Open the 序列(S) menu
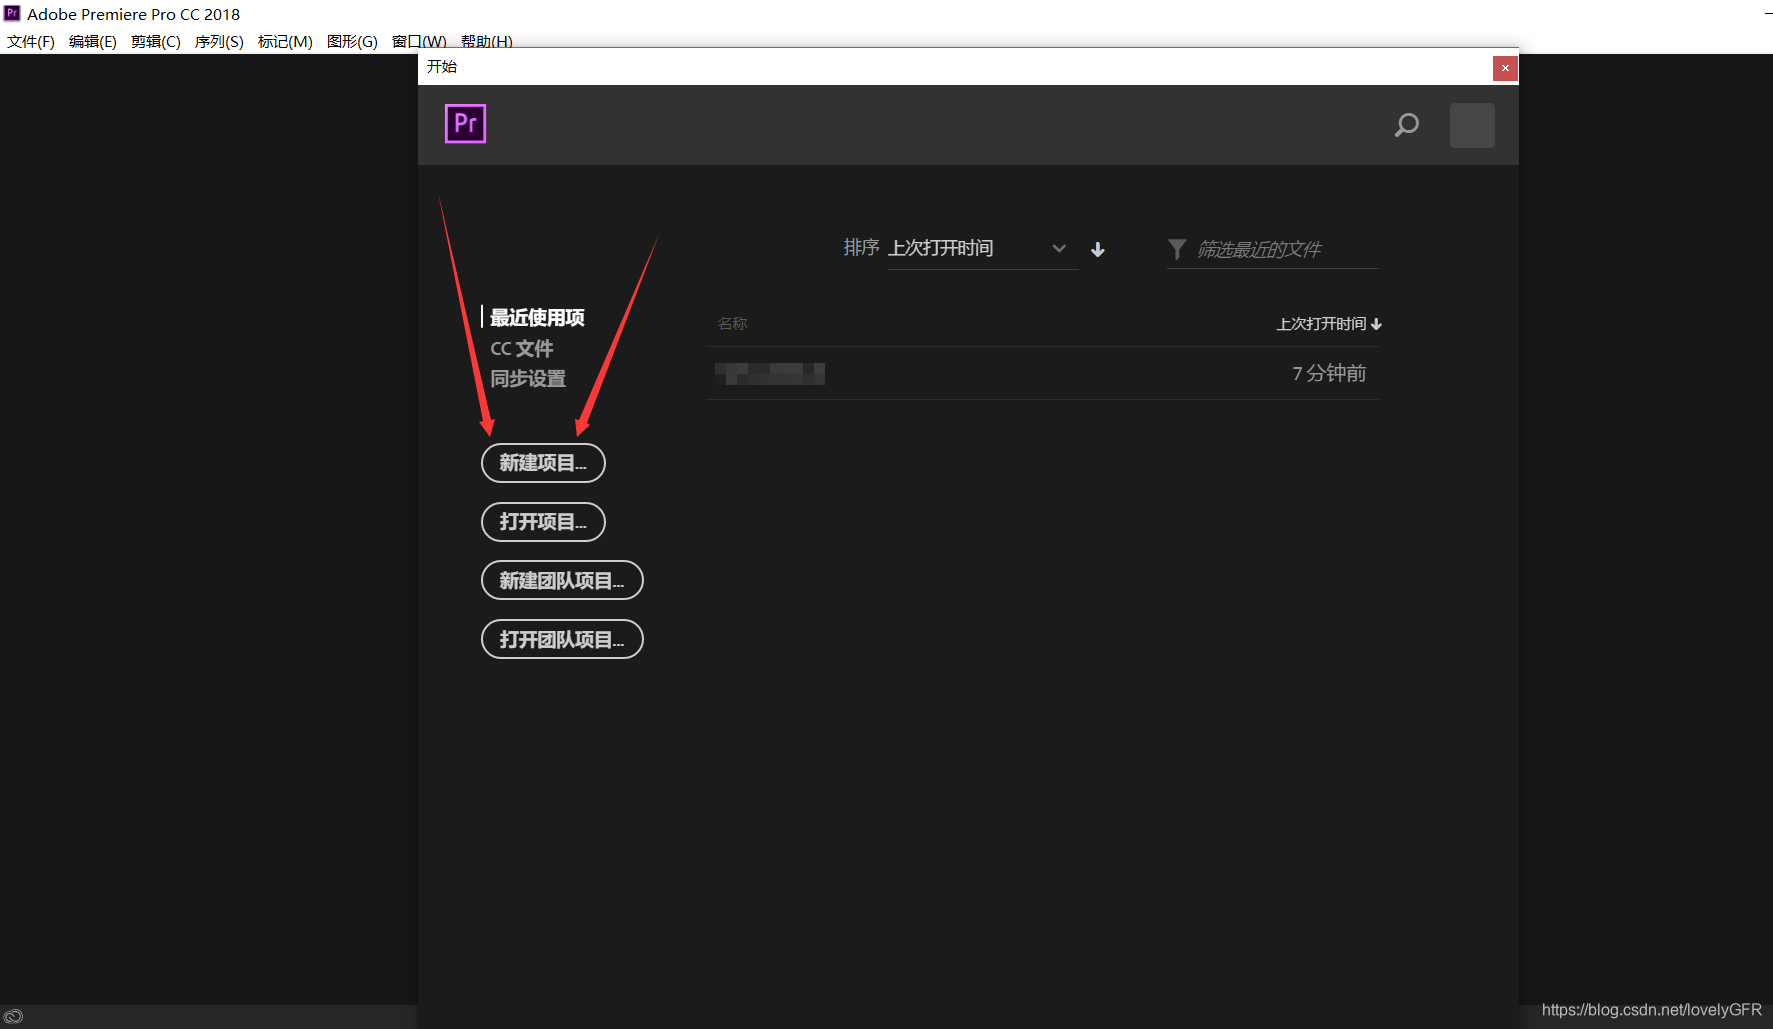The height and width of the screenshot is (1029, 1773). tap(219, 41)
